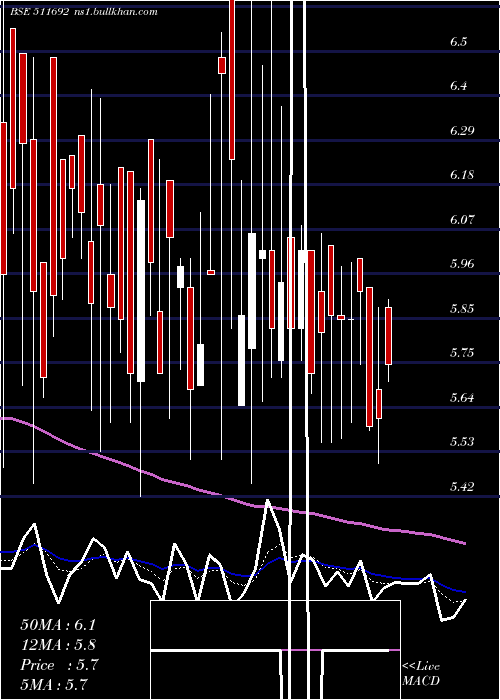
Task: Click the pink 50MA line's right end
Action: click(x=463, y=542)
